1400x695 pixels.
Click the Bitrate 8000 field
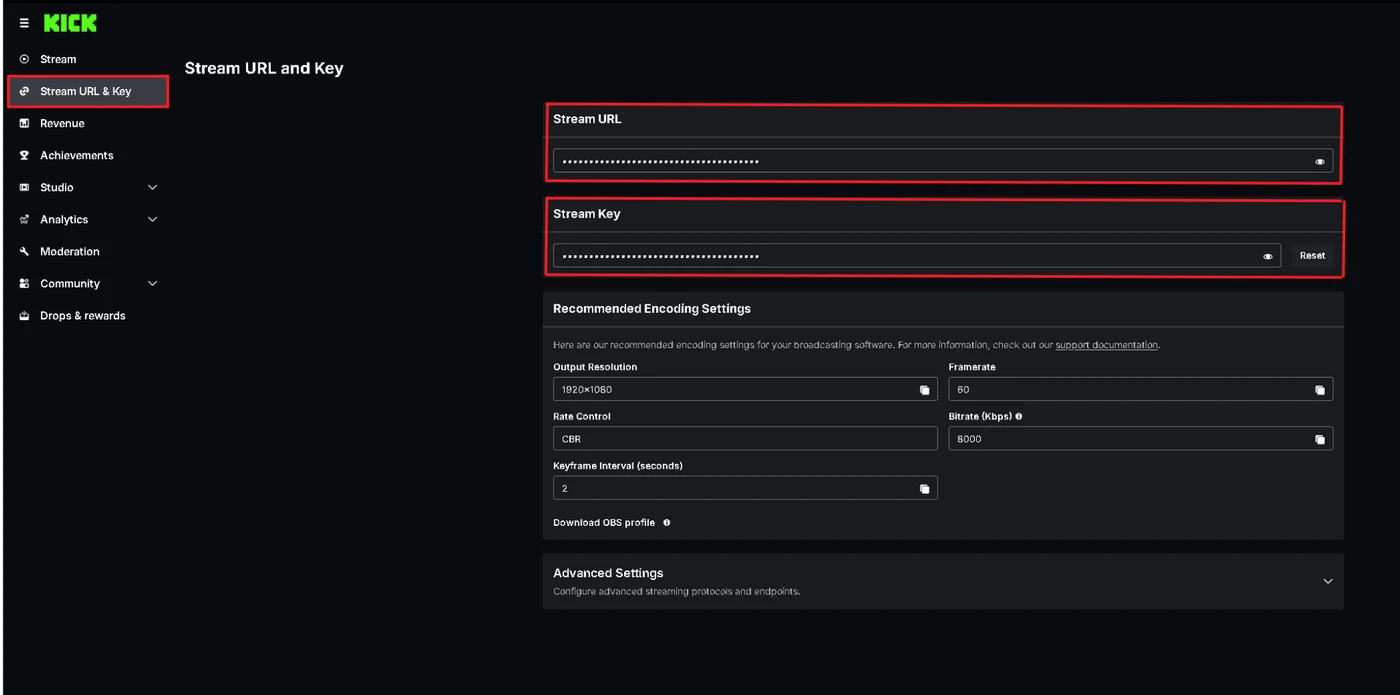click(x=1140, y=439)
